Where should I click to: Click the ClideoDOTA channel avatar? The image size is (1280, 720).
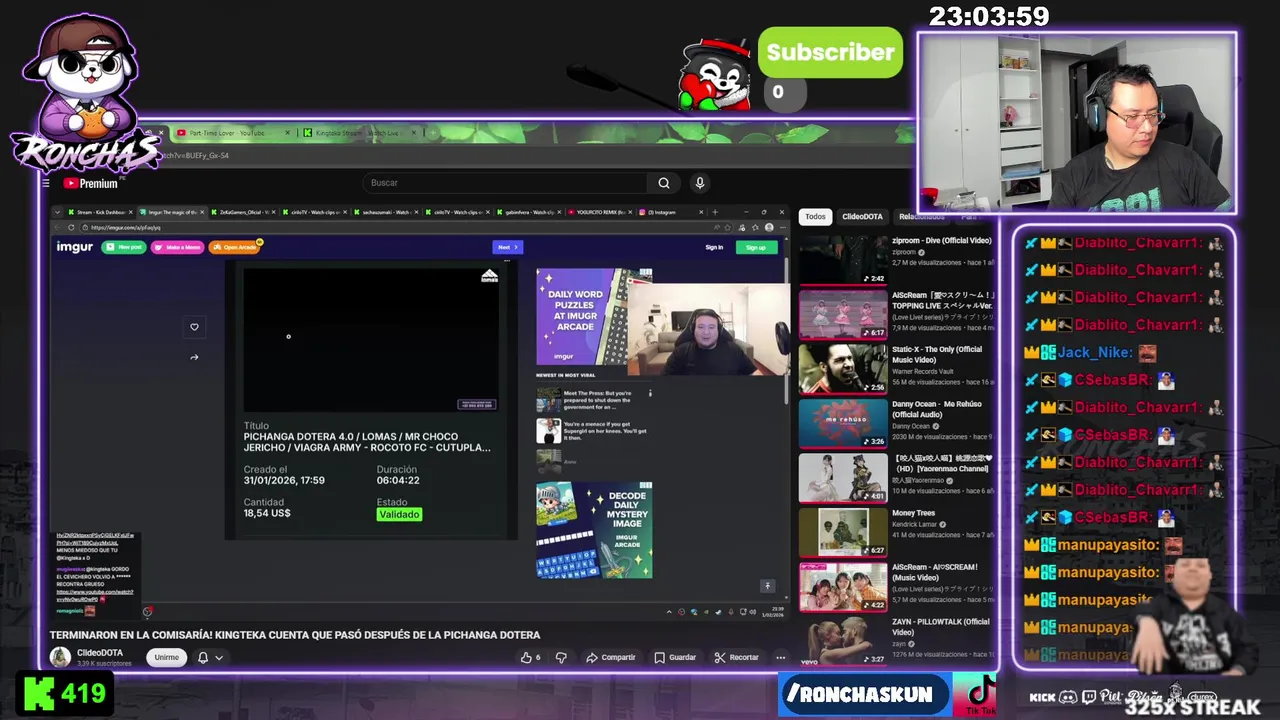(x=61, y=657)
